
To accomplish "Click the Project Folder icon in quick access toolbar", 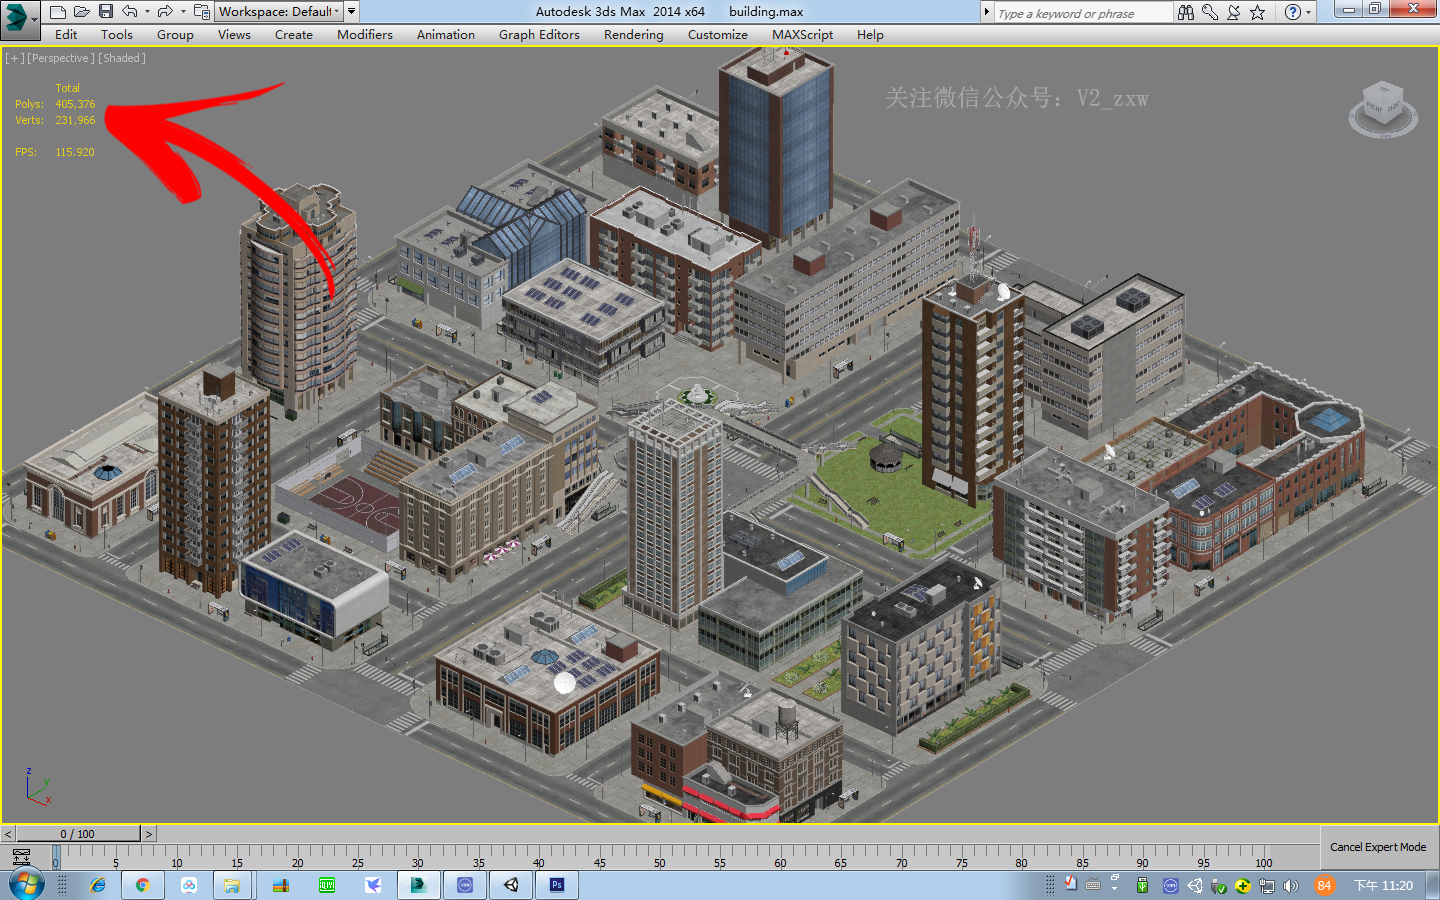I will pos(202,12).
